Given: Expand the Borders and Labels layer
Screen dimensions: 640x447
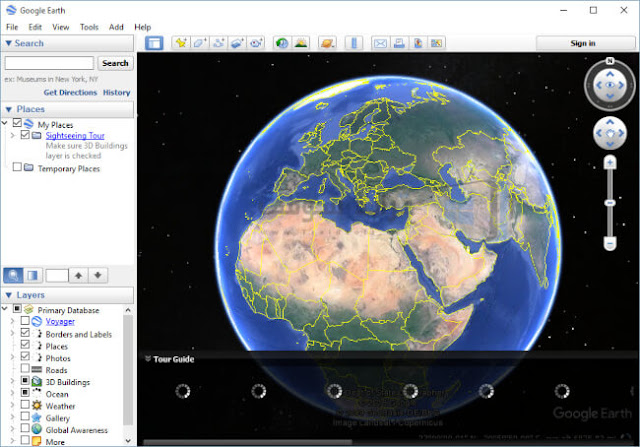Looking at the screenshot, I should click(13, 334).
